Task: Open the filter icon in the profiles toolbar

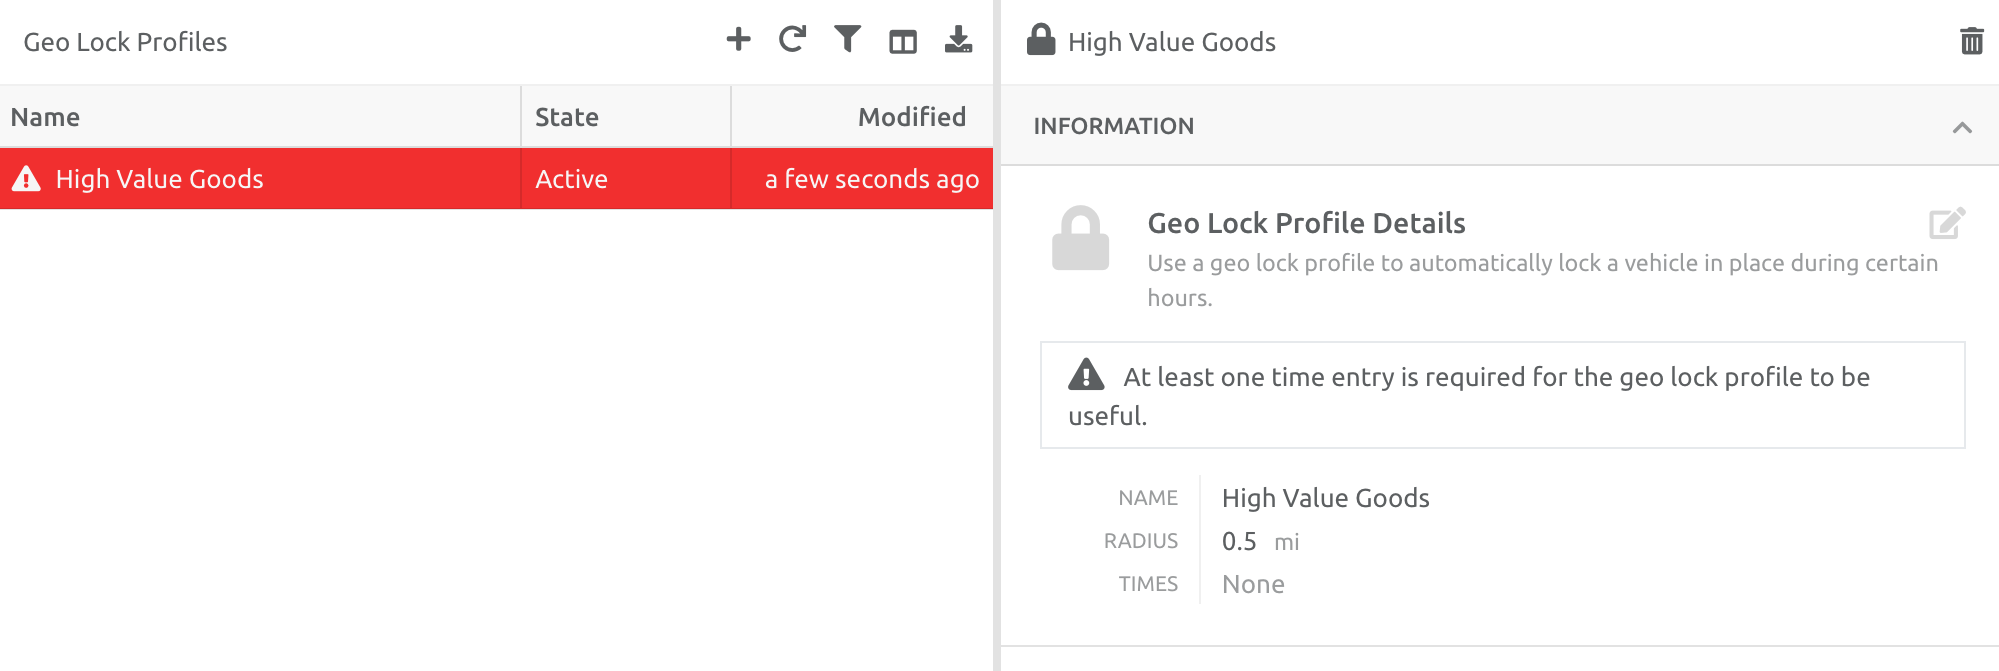Action: (x=846, y=40)
